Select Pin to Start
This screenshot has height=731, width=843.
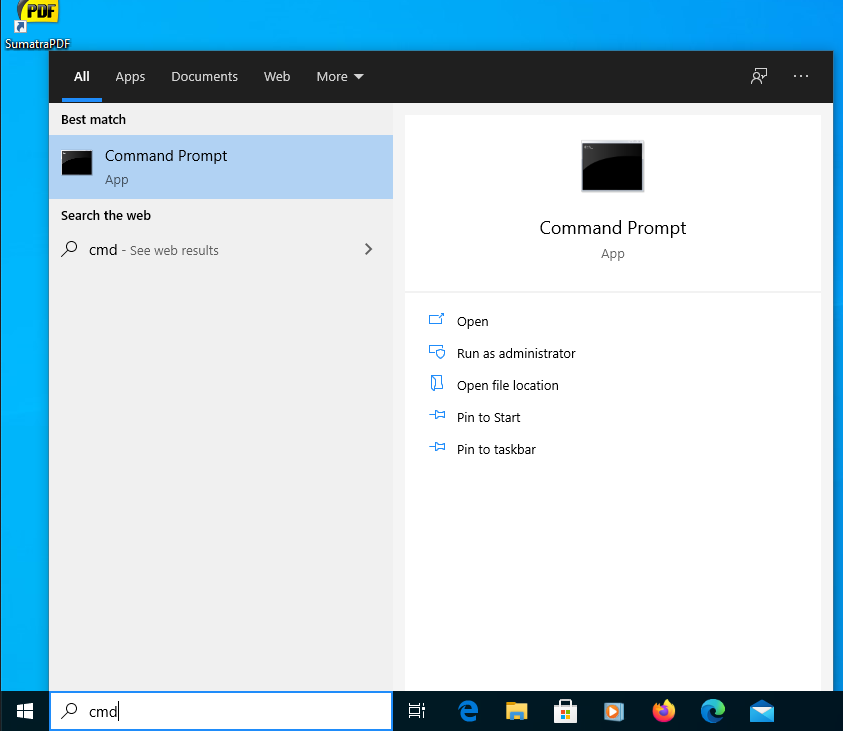488,417
